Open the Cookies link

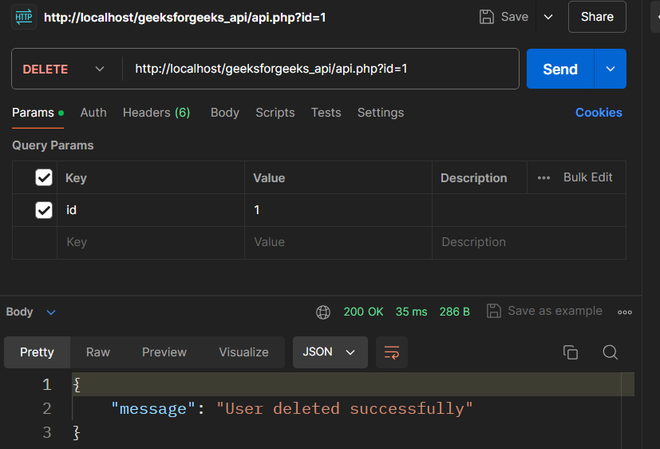point(598,113)
